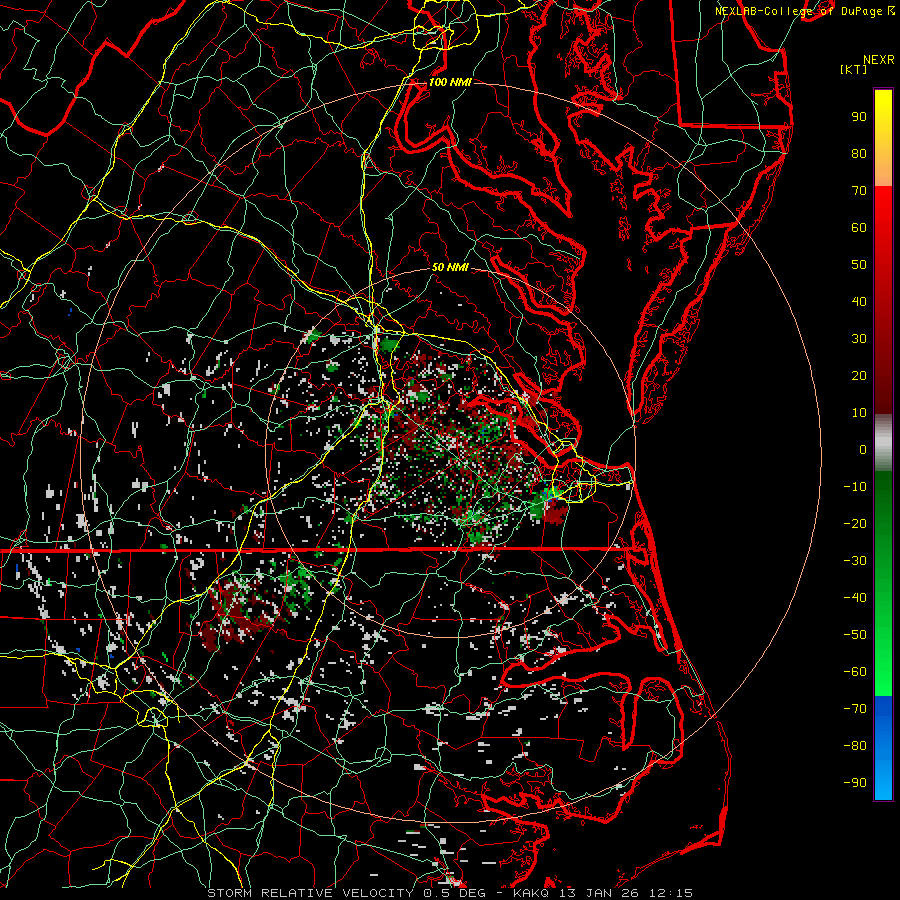Click the 0 value on velocity scale
This screenshot has height=900, width=900.
click(x=863, y=449)
